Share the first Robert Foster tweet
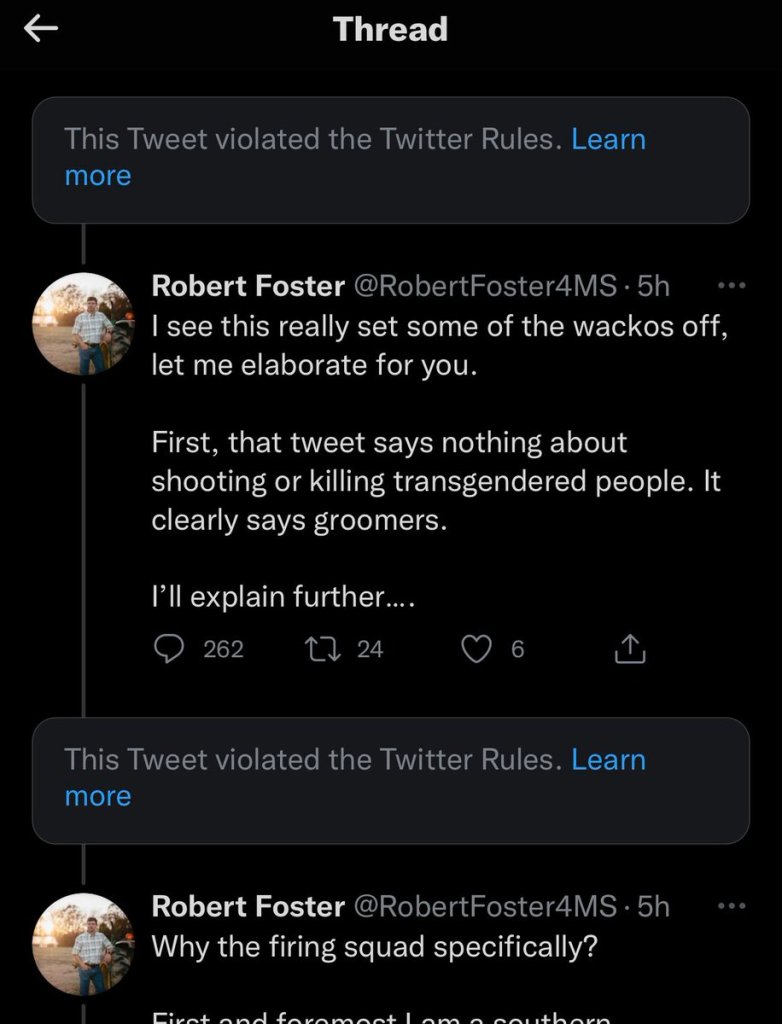The image size is (782, 1024). coord(629,651)
